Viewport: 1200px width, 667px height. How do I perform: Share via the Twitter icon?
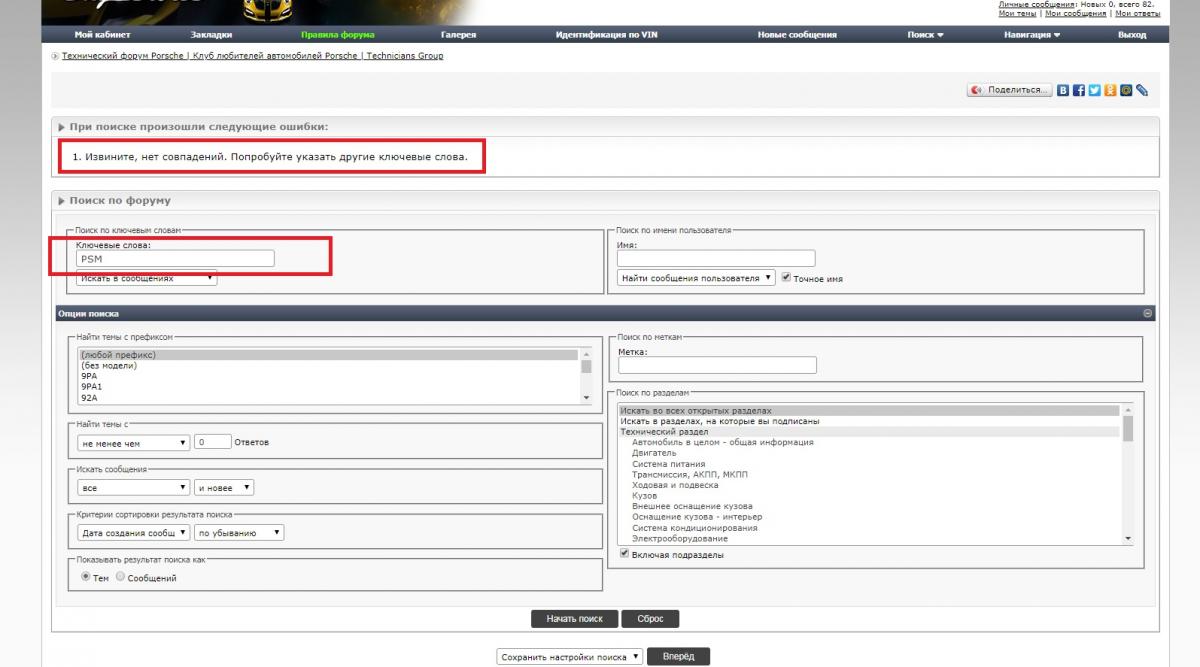point(1094,90)
